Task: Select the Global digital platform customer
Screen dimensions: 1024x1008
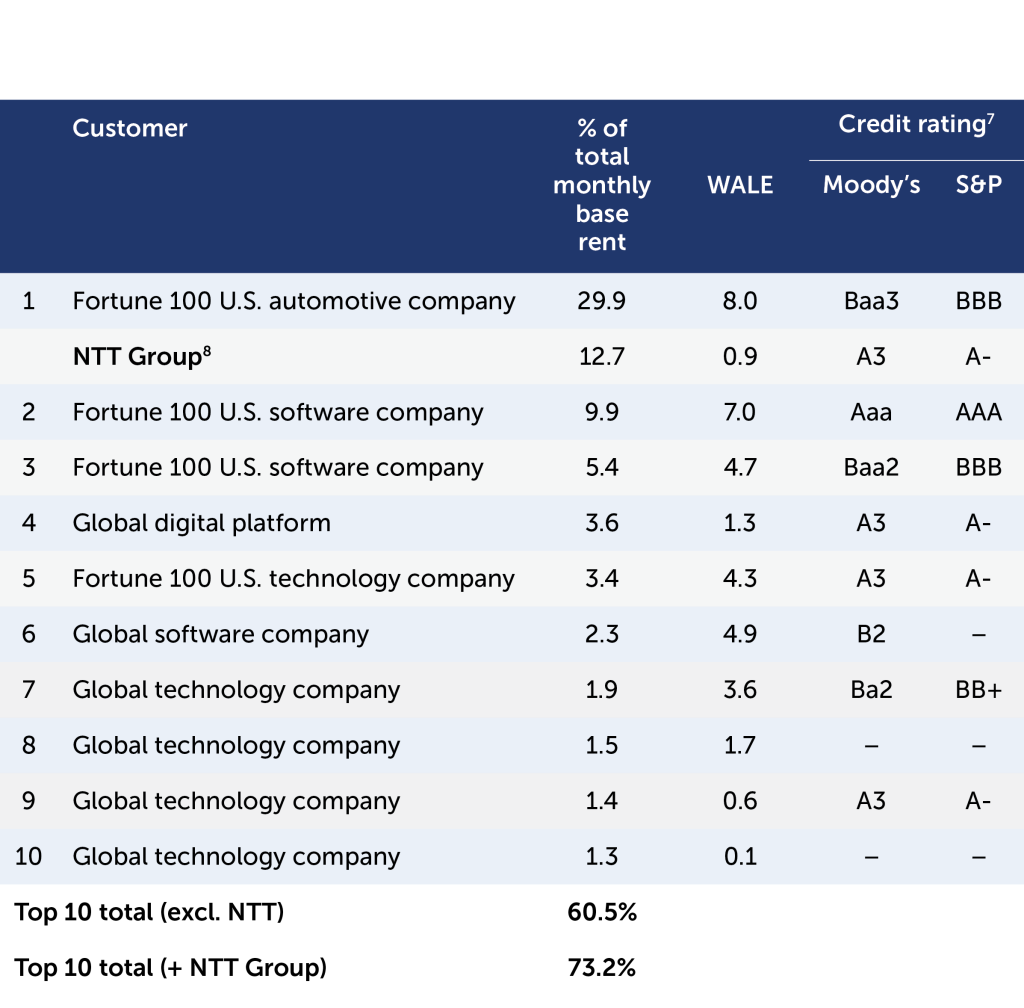Action: 201,523
